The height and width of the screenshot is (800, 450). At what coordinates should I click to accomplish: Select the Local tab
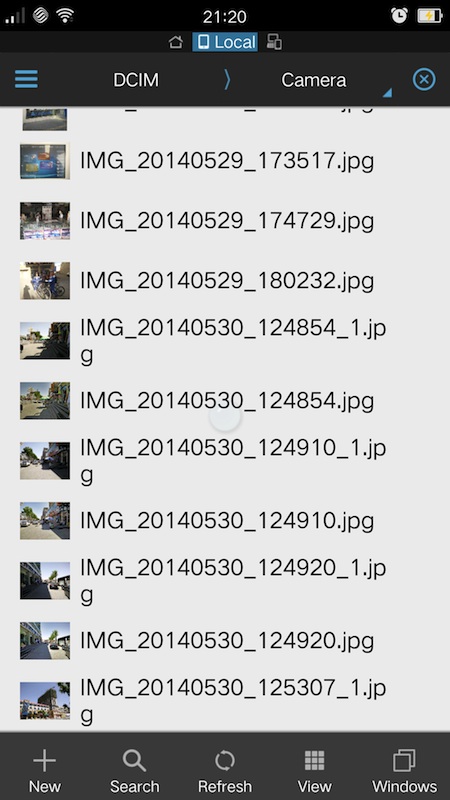(x=225, y=42)
